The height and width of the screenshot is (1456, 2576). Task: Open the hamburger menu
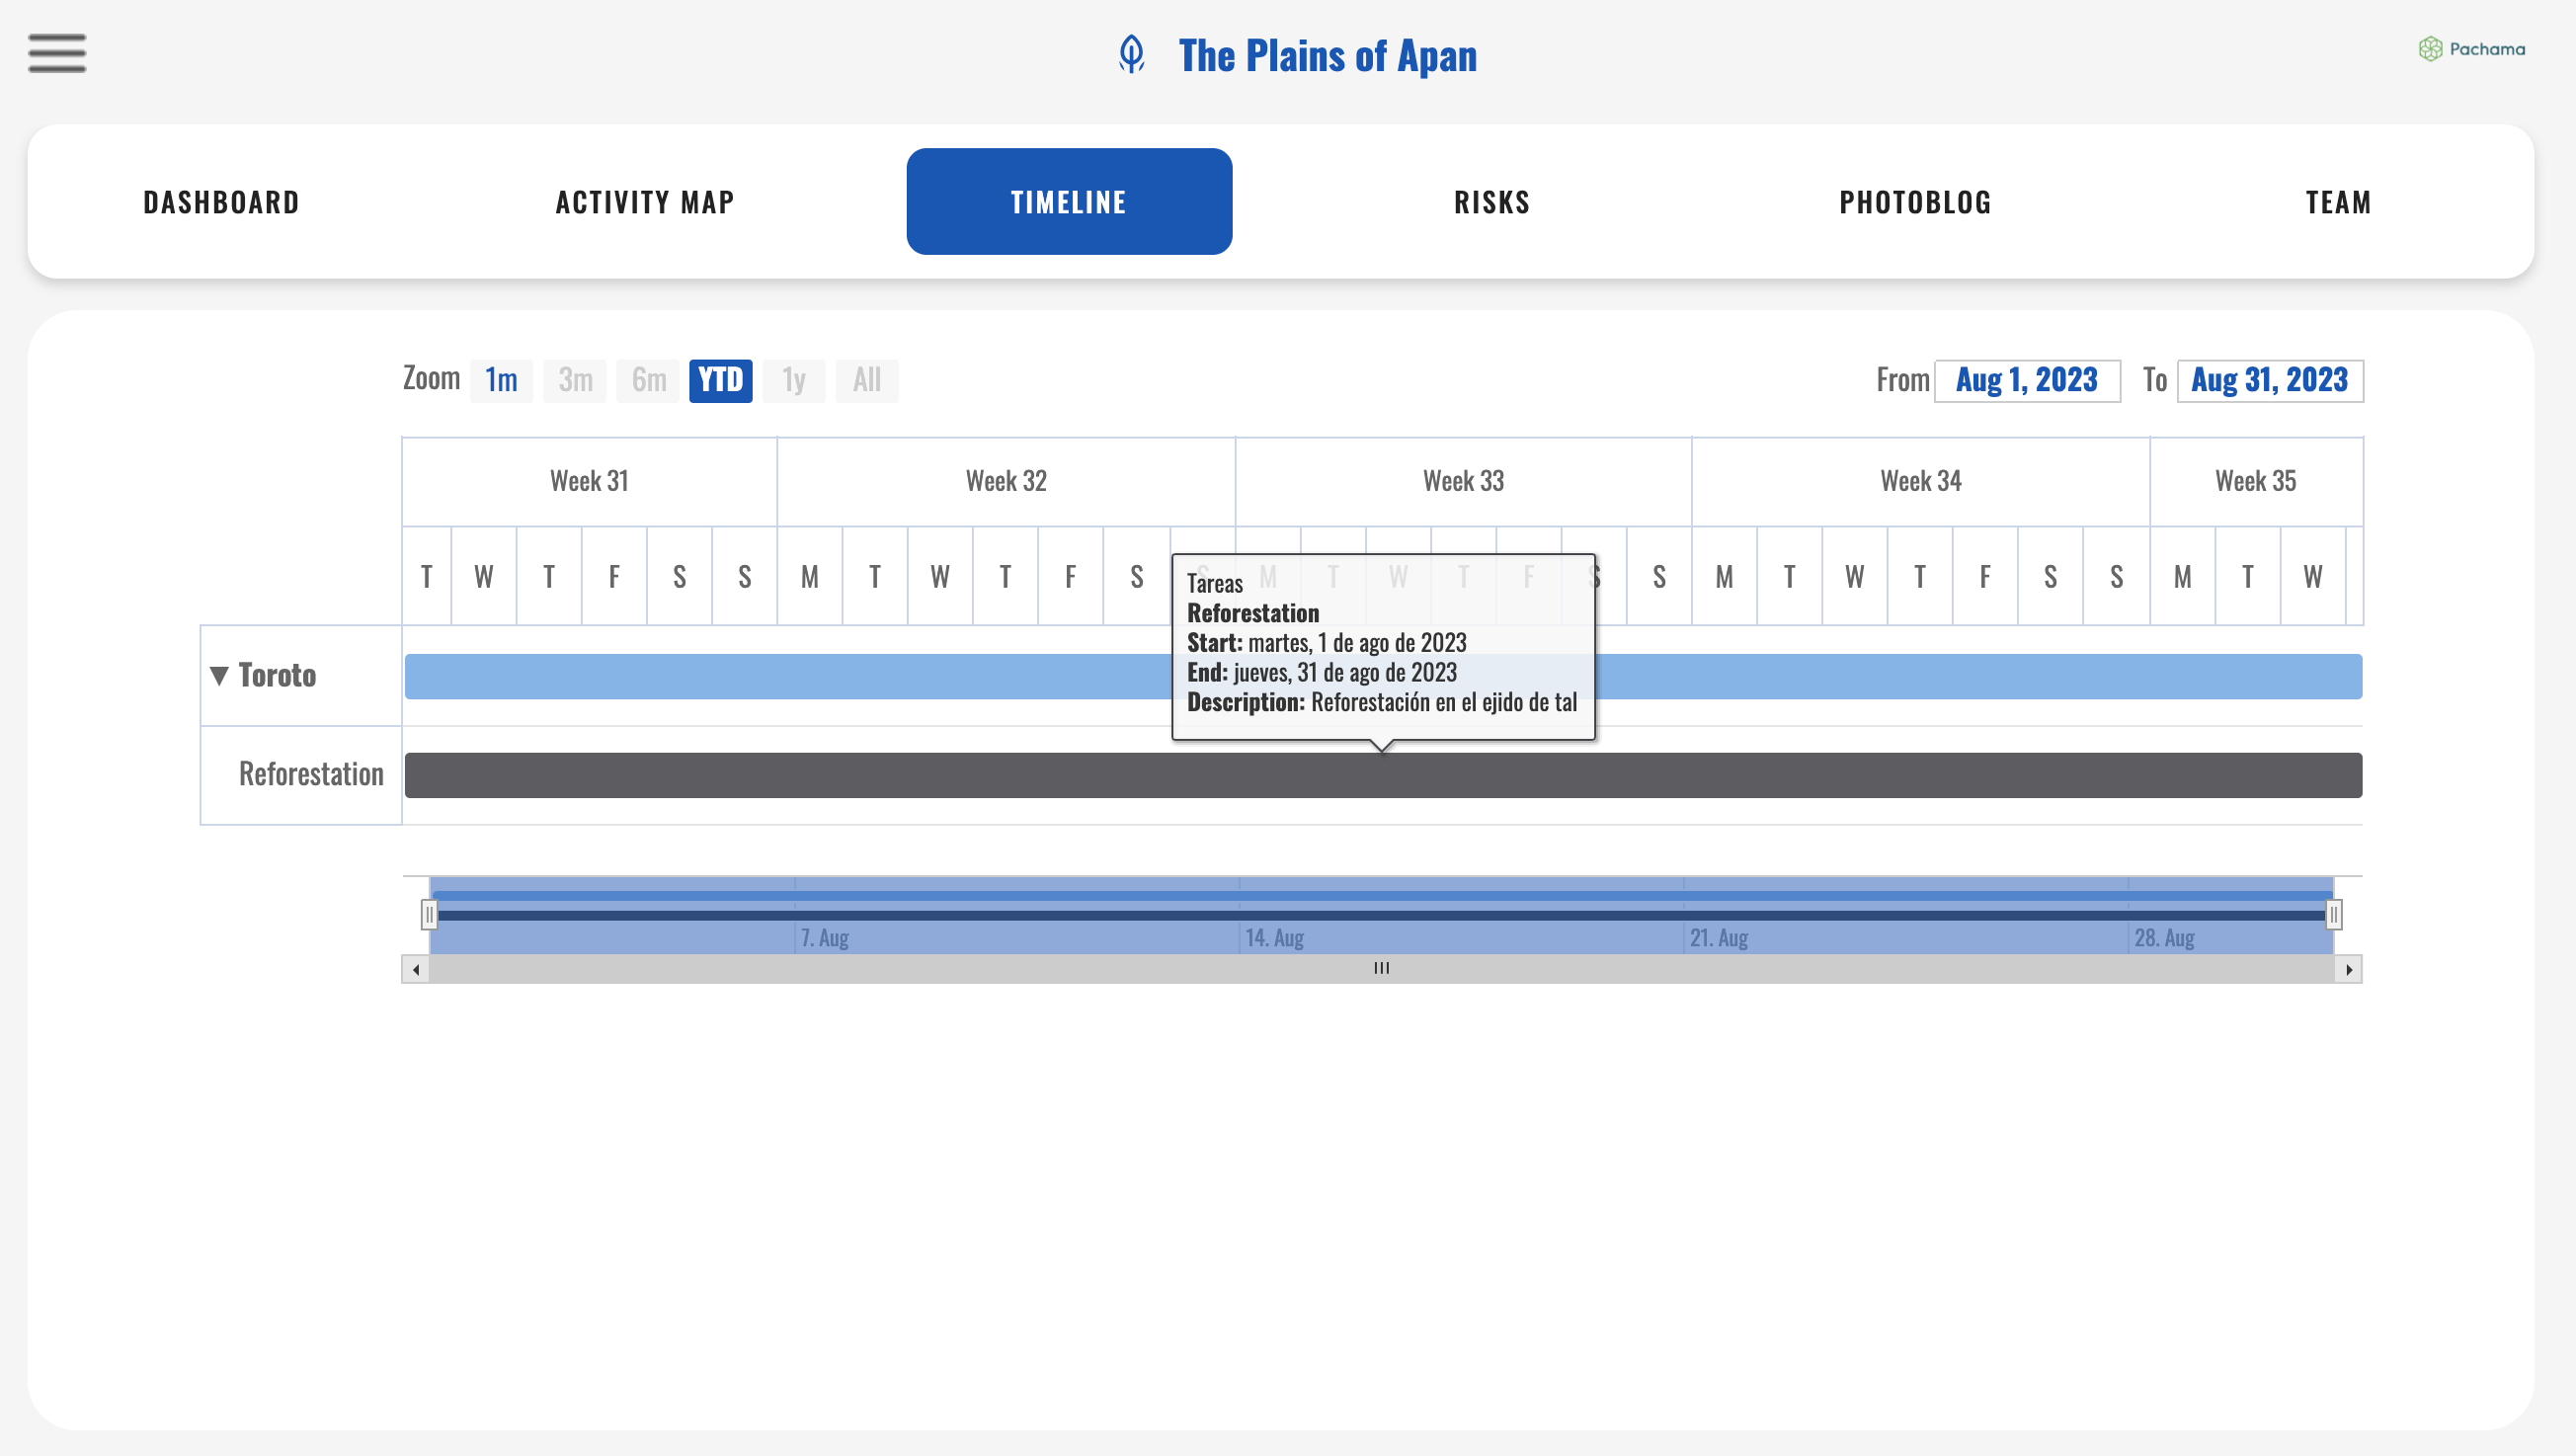click(x=57, y=53)
